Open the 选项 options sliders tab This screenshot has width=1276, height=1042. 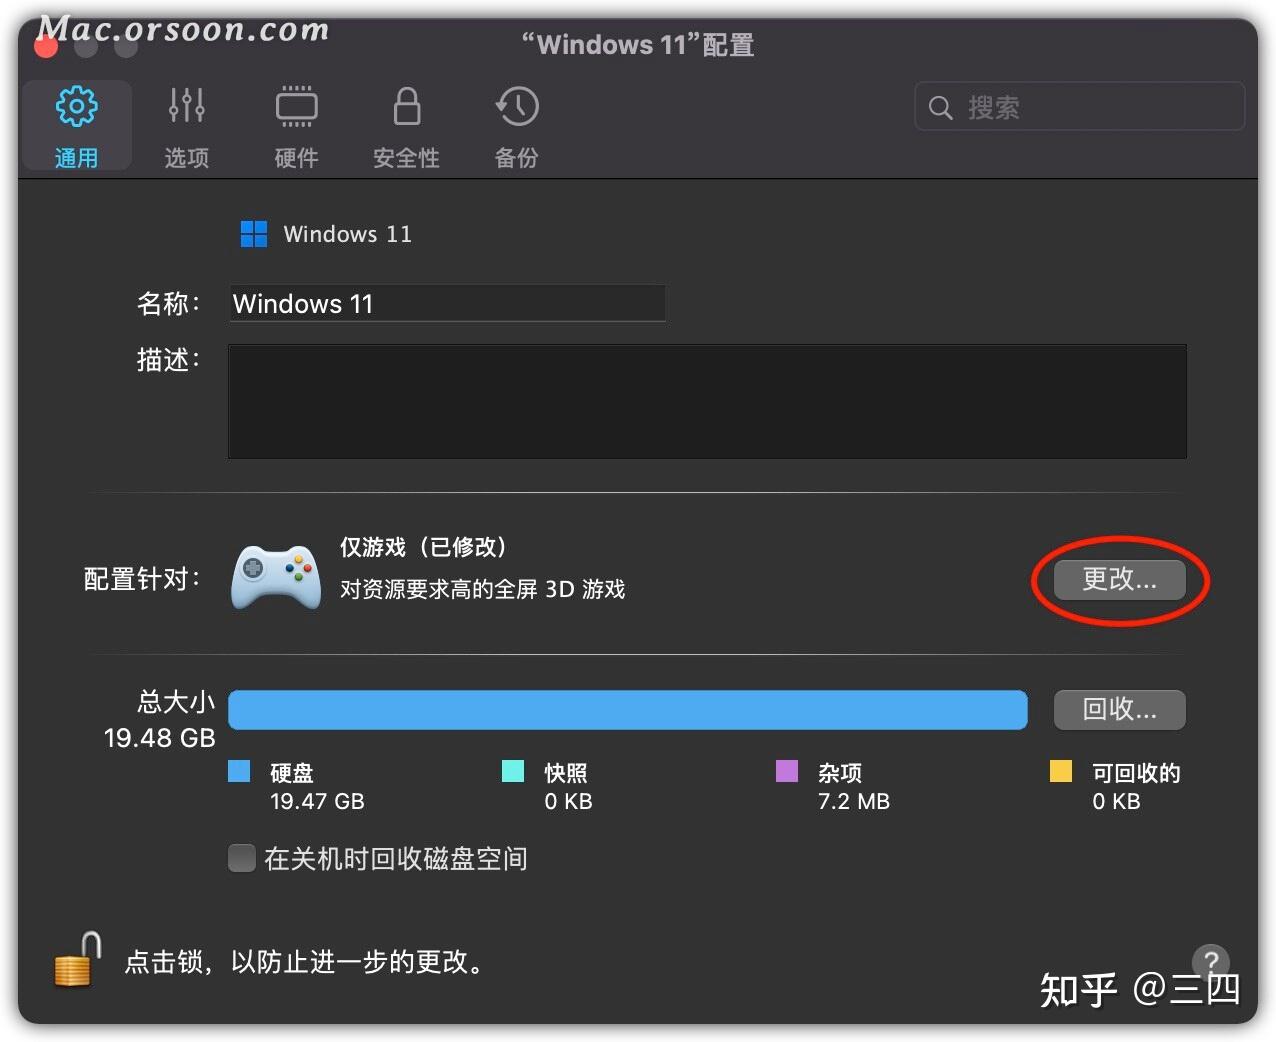click(187, 126)
